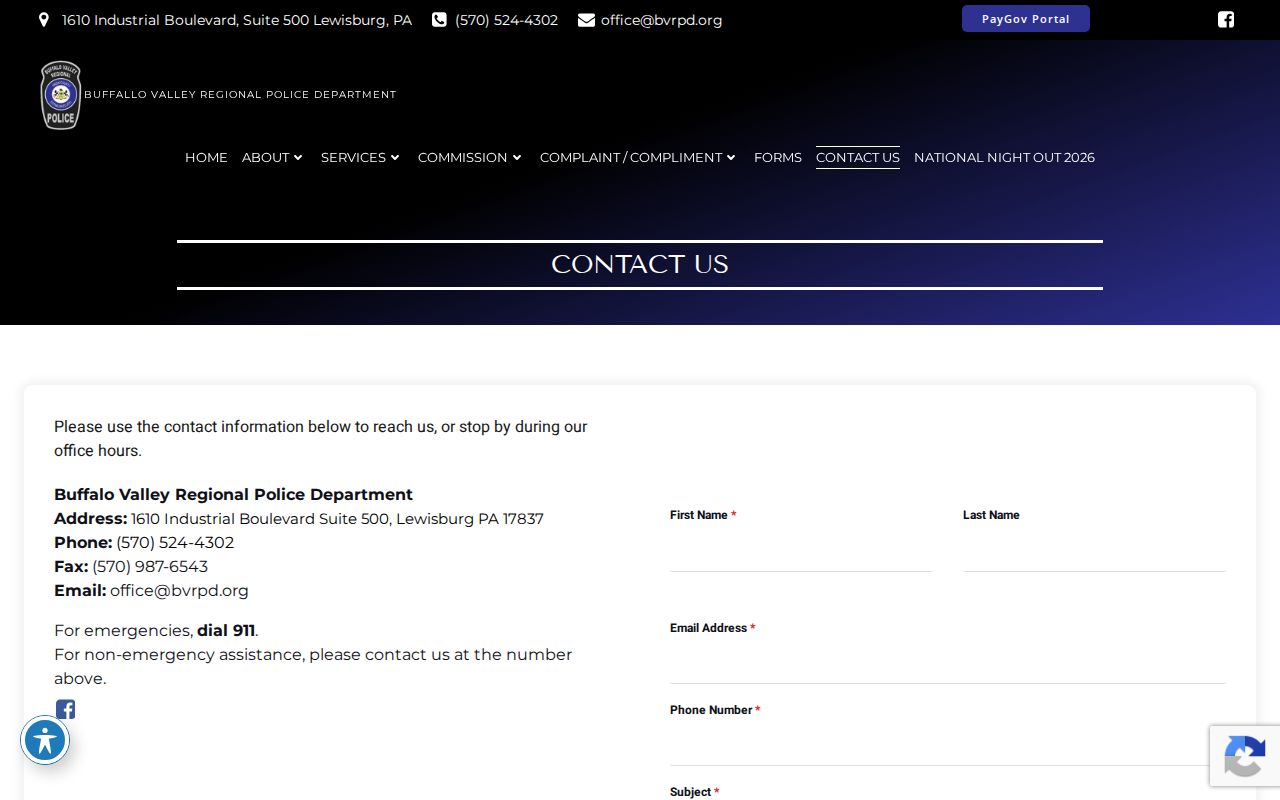Viewport: 1280px width, 800px height.
Task: Open the accessibility toolbar button
Action: (45, 741)
